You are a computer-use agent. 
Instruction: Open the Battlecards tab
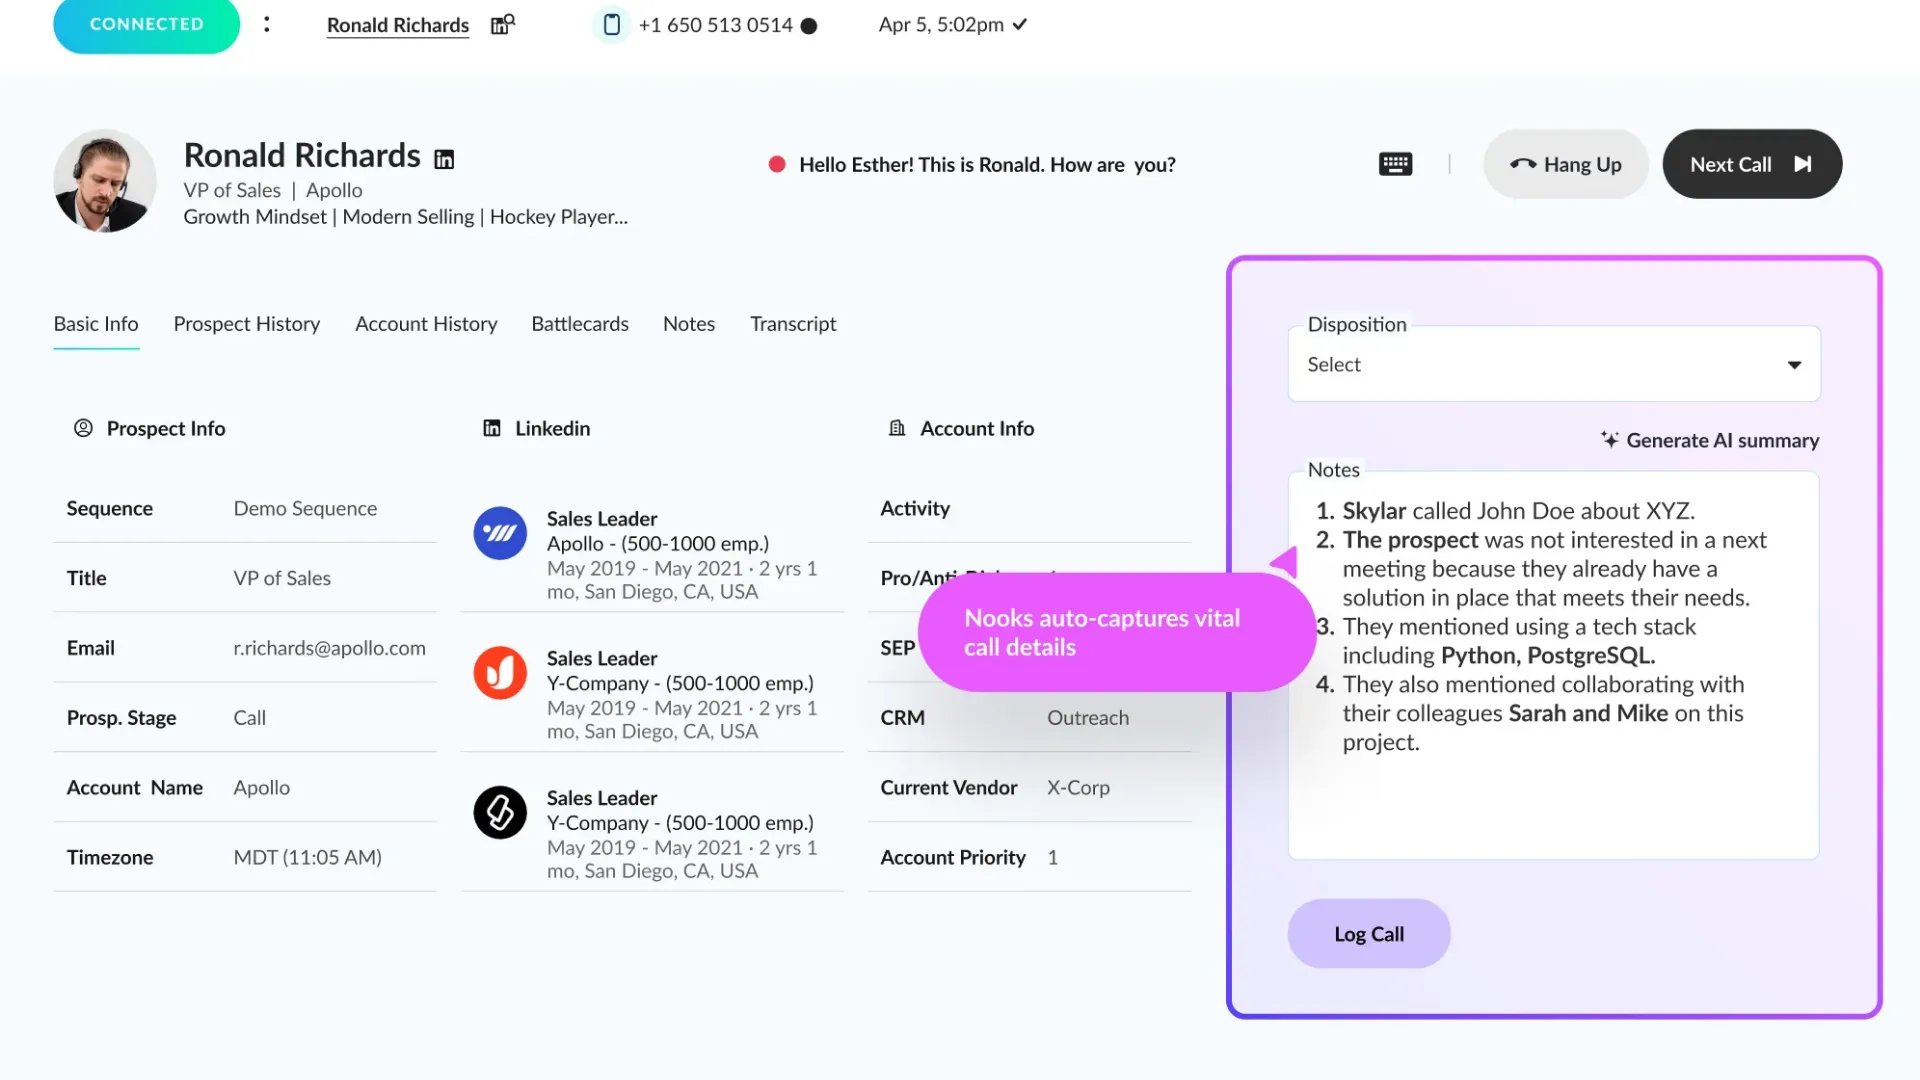[580, 324]
